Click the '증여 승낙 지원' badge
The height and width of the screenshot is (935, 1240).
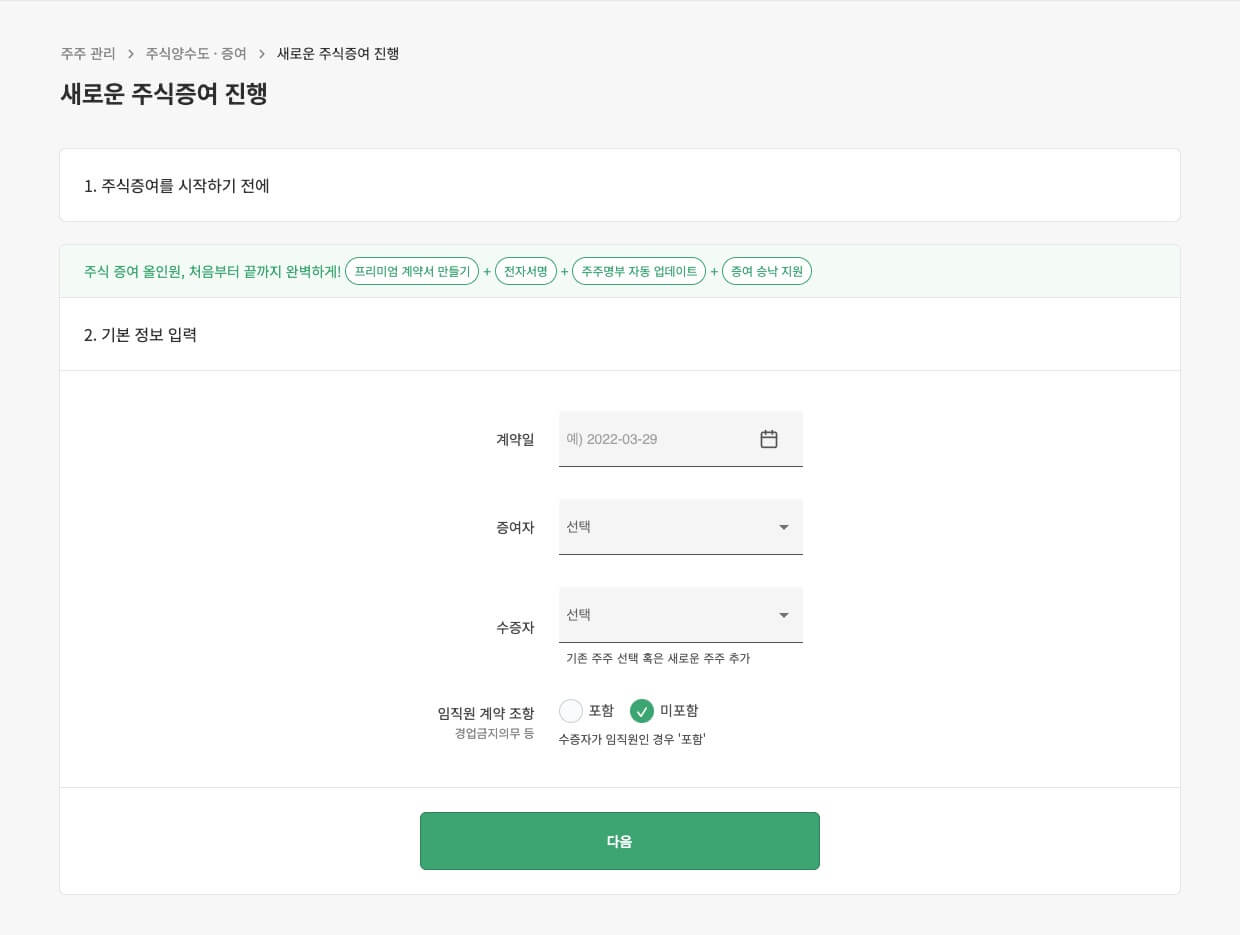[767, 271]
